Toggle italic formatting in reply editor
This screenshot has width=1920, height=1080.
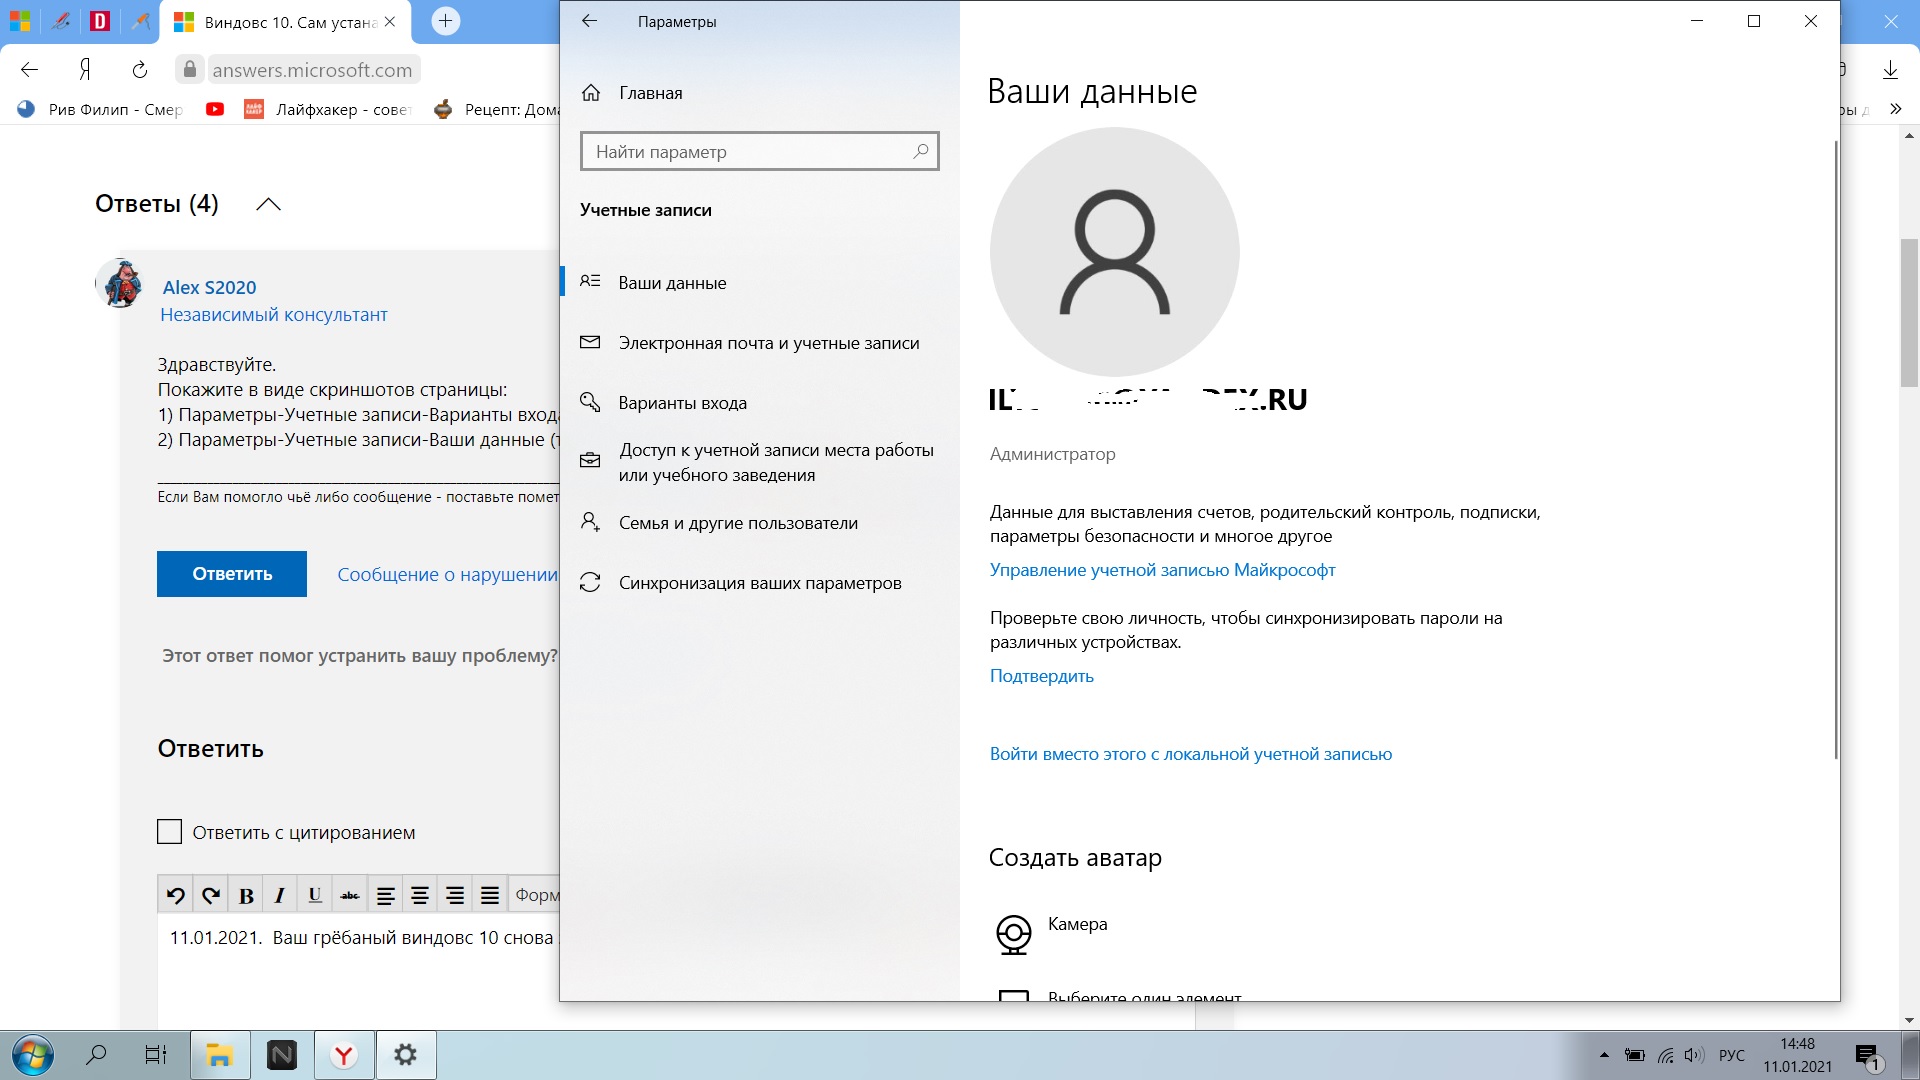[280, 895]
